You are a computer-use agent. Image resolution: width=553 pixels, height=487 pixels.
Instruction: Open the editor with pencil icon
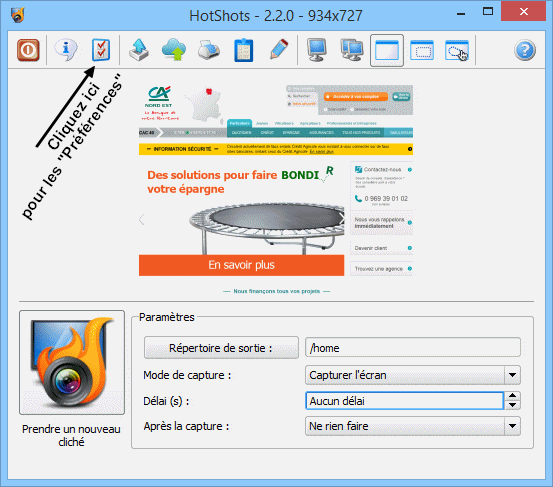tap(279, 49)
